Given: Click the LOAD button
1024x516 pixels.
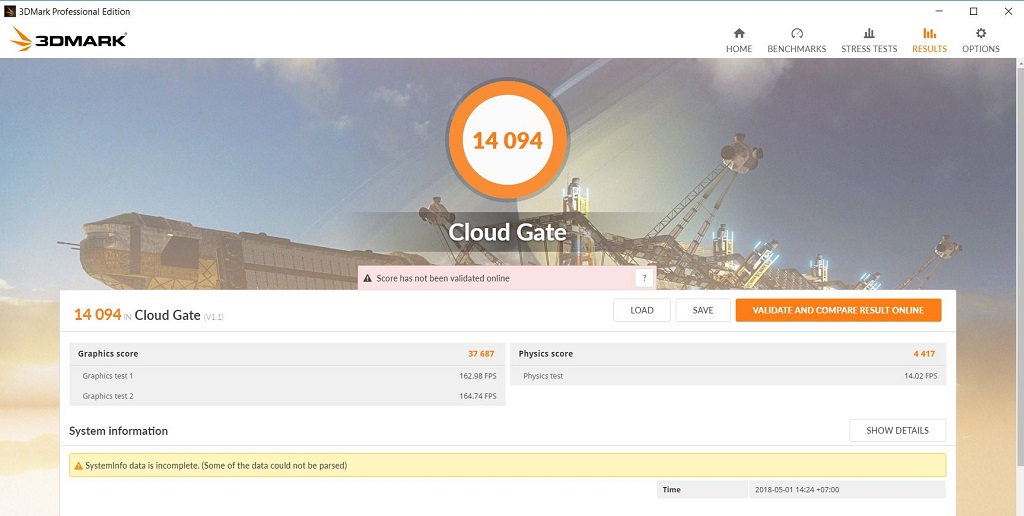Looking at the screenshot, I should point(641,310).
